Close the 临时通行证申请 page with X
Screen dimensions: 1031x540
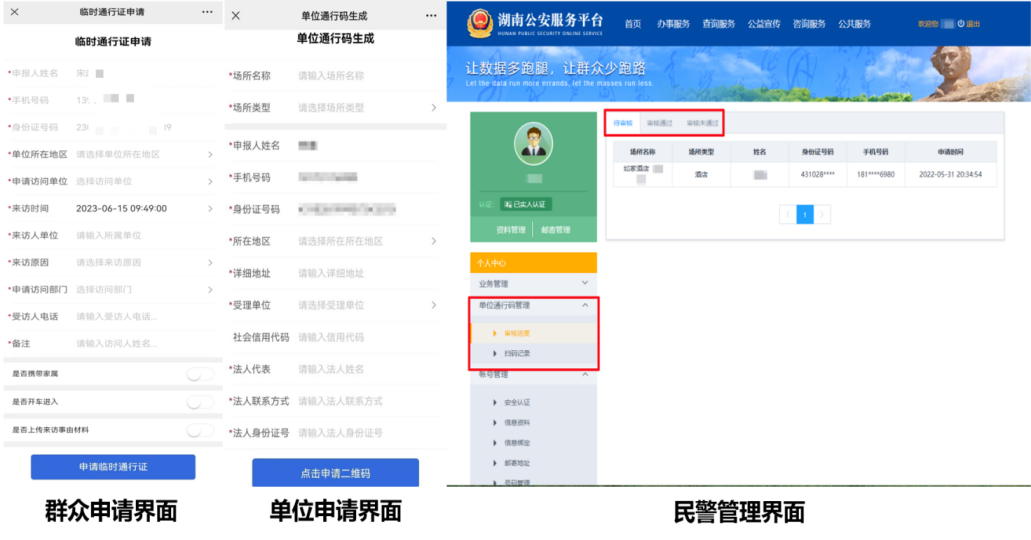(14, 12)
